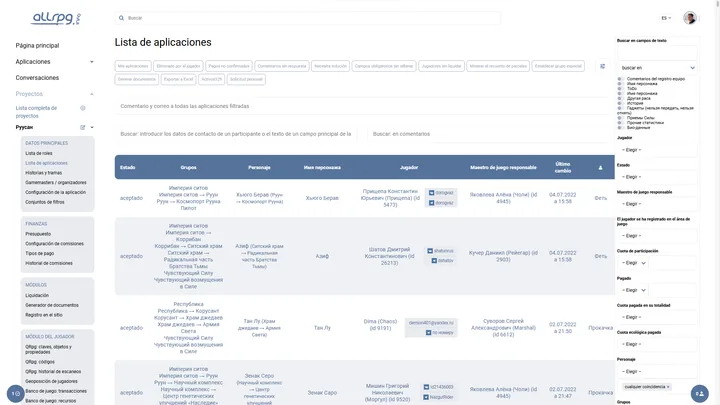The image size is (720, 405).
Task: Open the allrpg logo home link
Action: [x=56, y=18]
